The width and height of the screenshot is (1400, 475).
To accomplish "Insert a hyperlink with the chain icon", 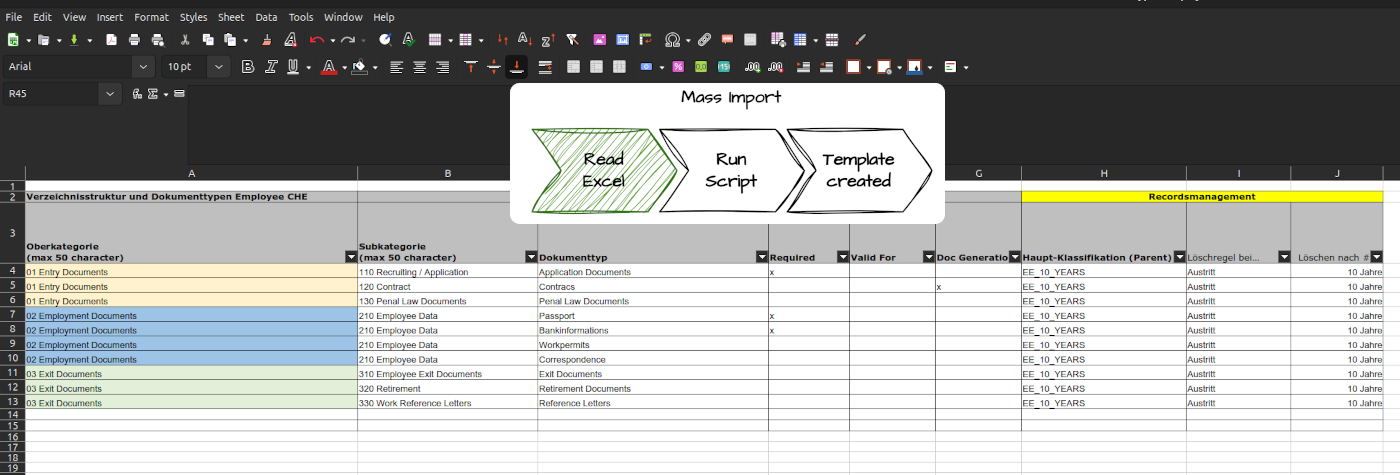I will pyautogui.click(x=704, y=40).
